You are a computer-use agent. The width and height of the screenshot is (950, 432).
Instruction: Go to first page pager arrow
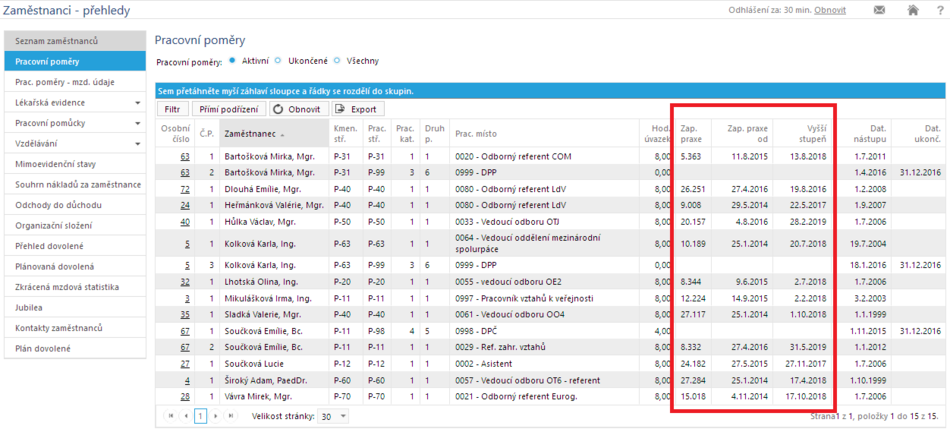tap(170, 416)
